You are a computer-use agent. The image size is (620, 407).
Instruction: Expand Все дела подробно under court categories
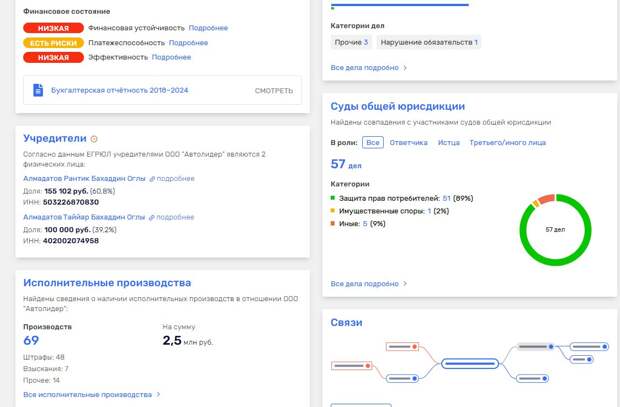click(368, 68)
